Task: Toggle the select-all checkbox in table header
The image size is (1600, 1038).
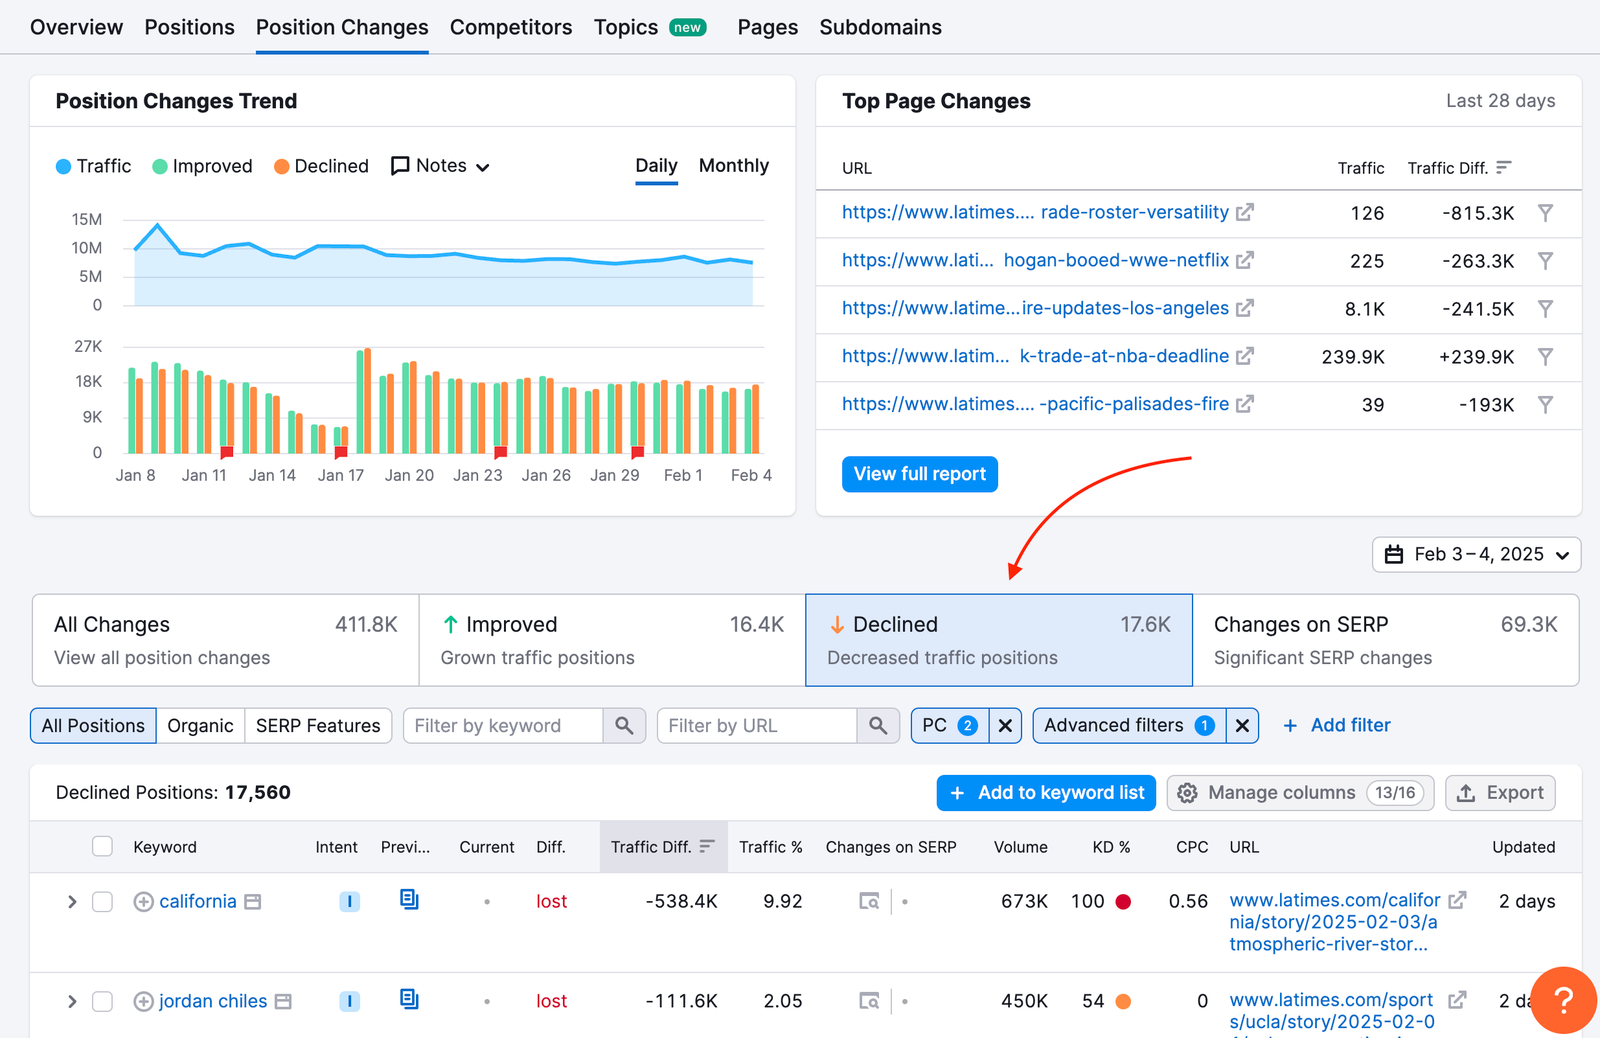Action: tap(102, 847)
